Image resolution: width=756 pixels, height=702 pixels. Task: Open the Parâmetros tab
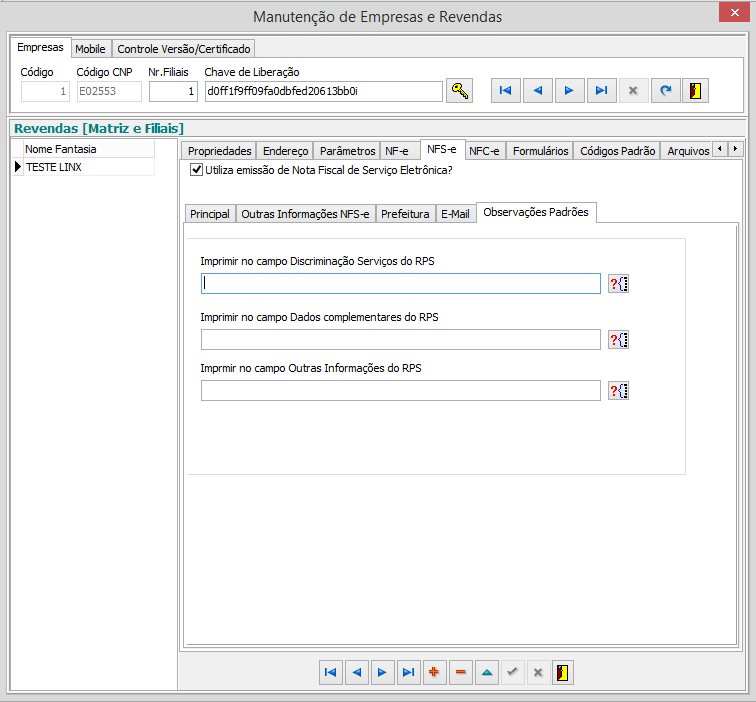pyautogui.click(x=347, y=151)
